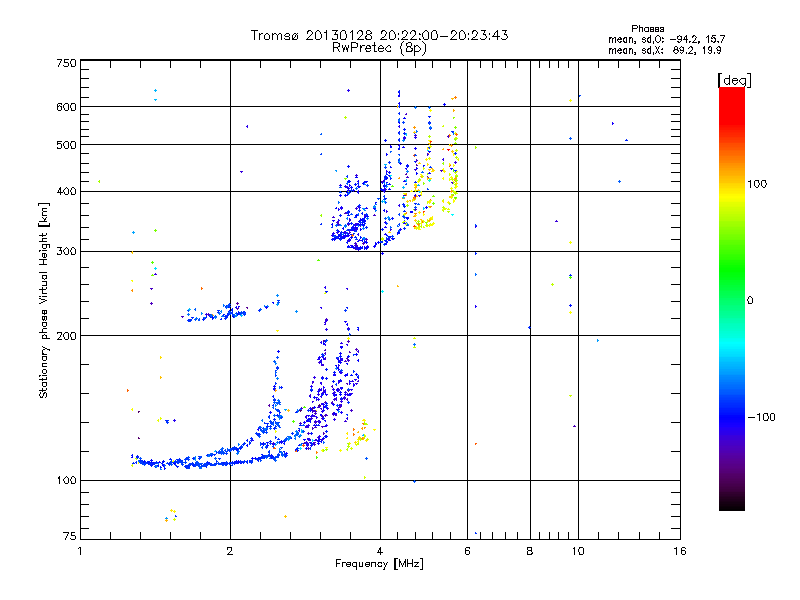Click the x-axis tick label '10'
The width and height of the screenshot is (800, 600).
pyautogui.click(x=578, y=551)
